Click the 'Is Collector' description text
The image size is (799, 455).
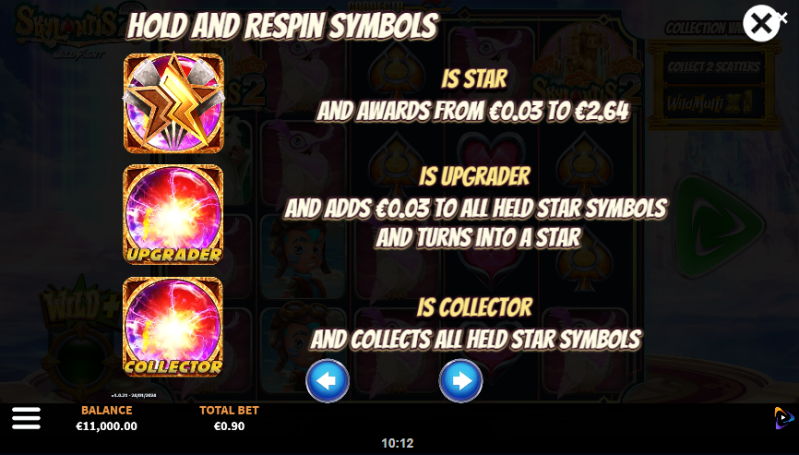click(x=474, y=307)
